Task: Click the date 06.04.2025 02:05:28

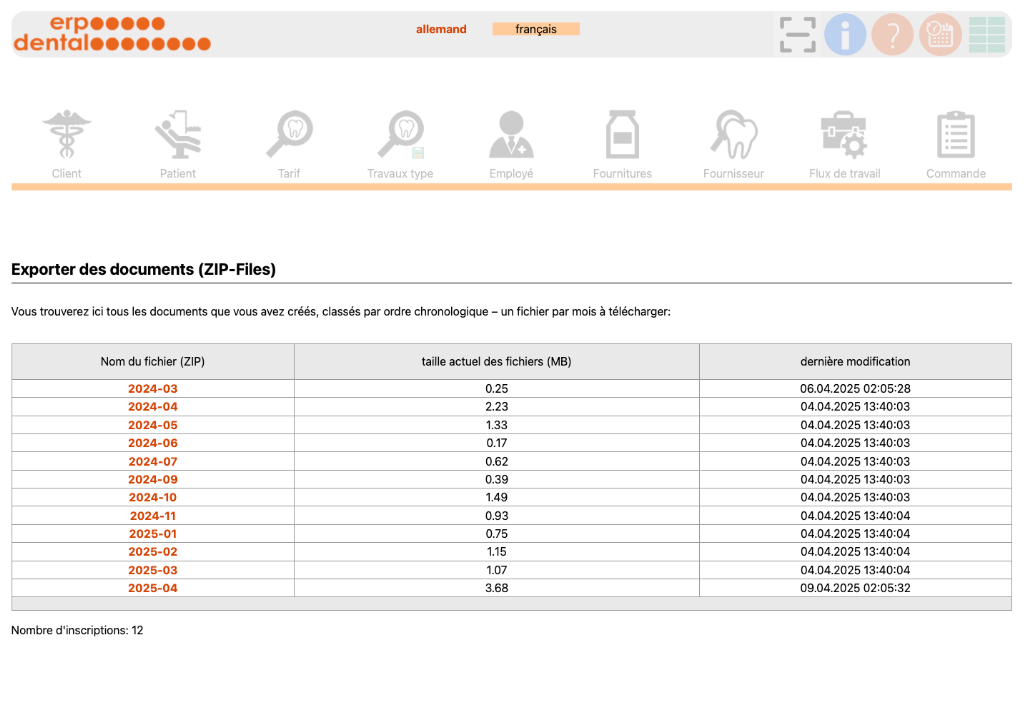Action: click(856, 389)
